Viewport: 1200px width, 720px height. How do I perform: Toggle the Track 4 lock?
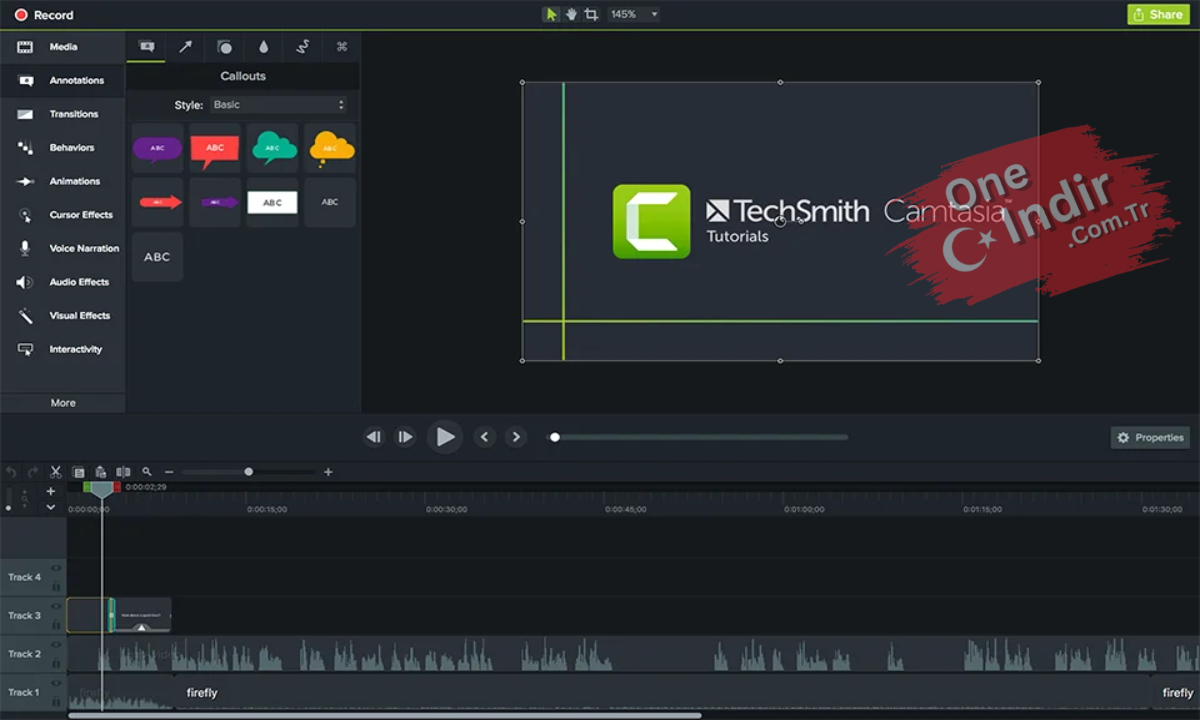click(x=56, y=587)
